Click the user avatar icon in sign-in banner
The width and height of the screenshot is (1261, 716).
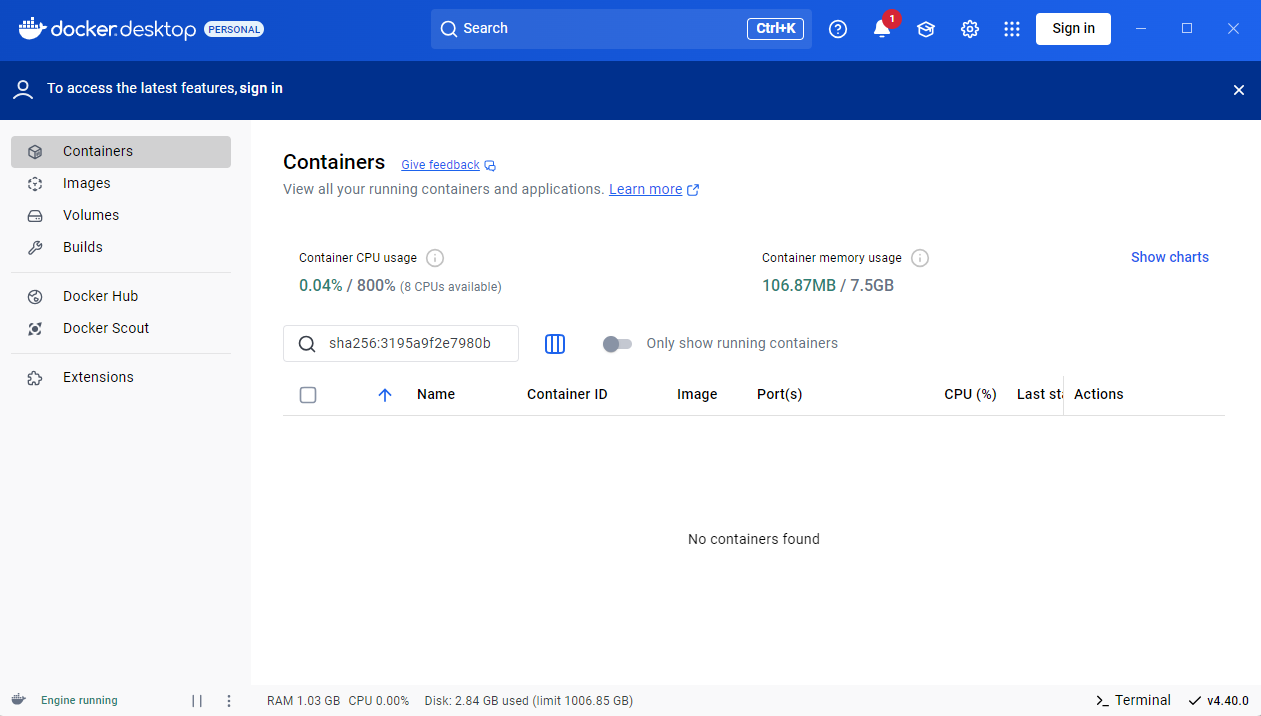(23, 90)
